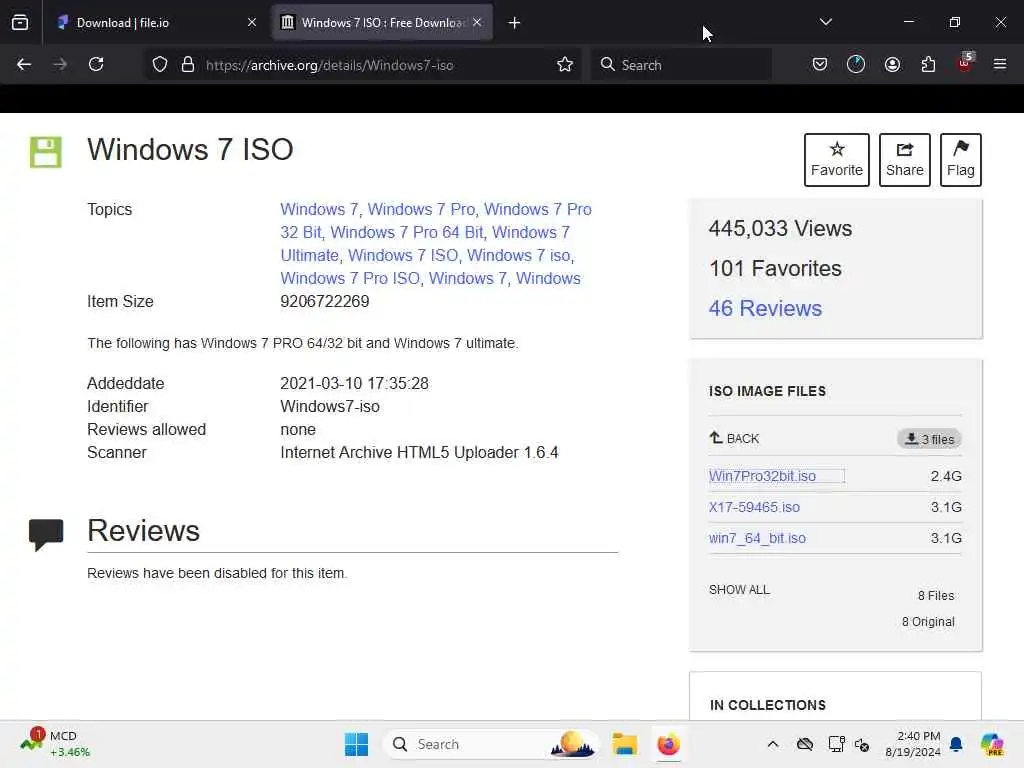Image resolution: width=1024 pixels, height=768 pixels.
Task: Open display/network tray icon
Action: click(836, 744)
